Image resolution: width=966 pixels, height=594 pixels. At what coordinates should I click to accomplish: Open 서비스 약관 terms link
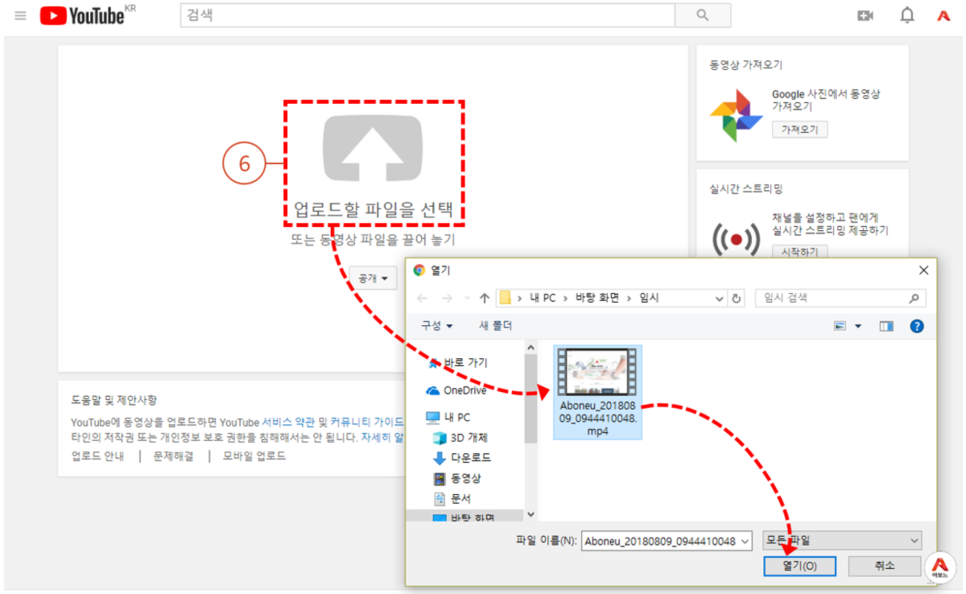click(288, 422)
